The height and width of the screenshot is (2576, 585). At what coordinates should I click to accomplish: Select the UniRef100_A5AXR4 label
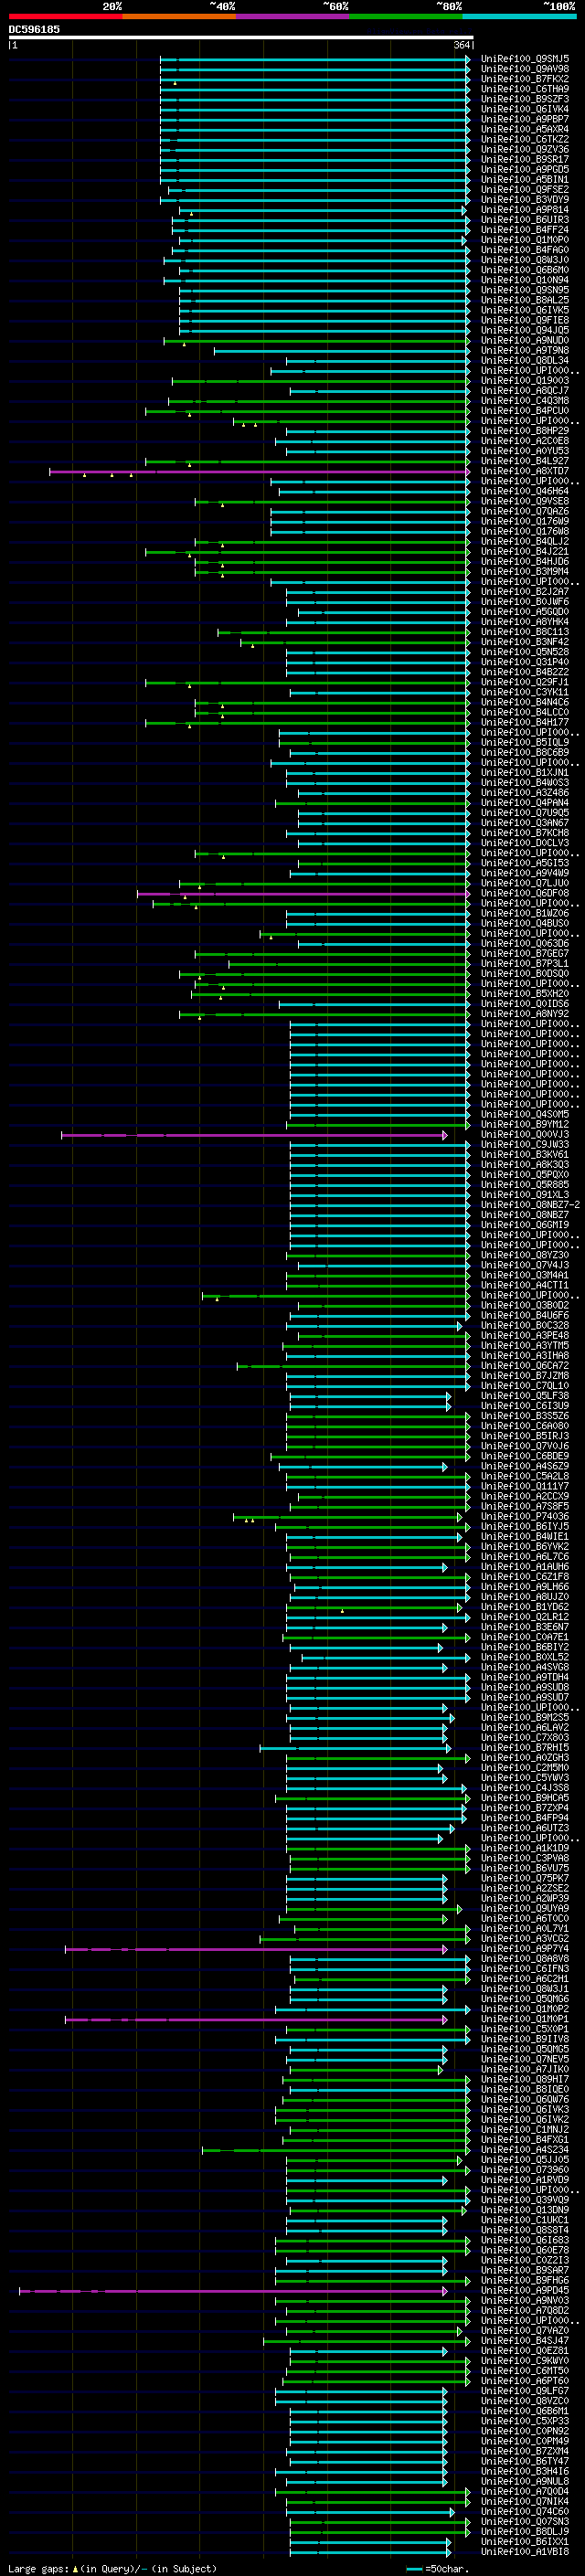pos(525,129)
